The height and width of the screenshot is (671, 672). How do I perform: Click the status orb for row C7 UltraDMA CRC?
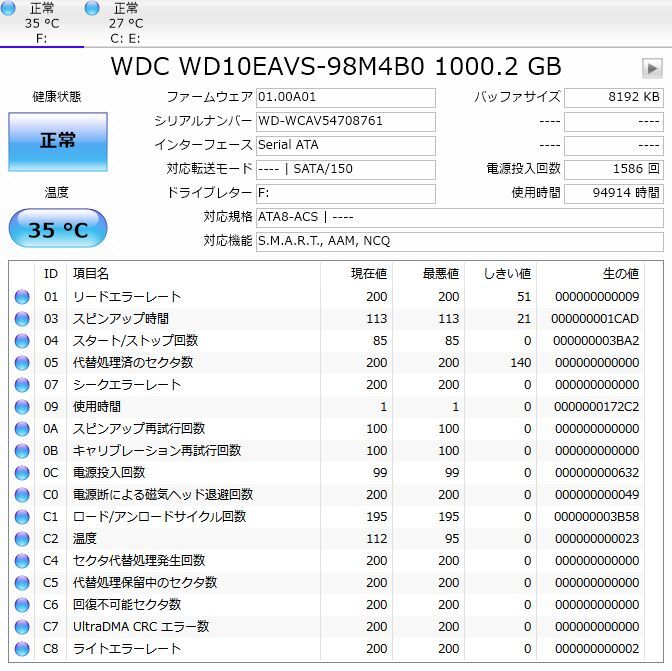(x=22, y=627)
